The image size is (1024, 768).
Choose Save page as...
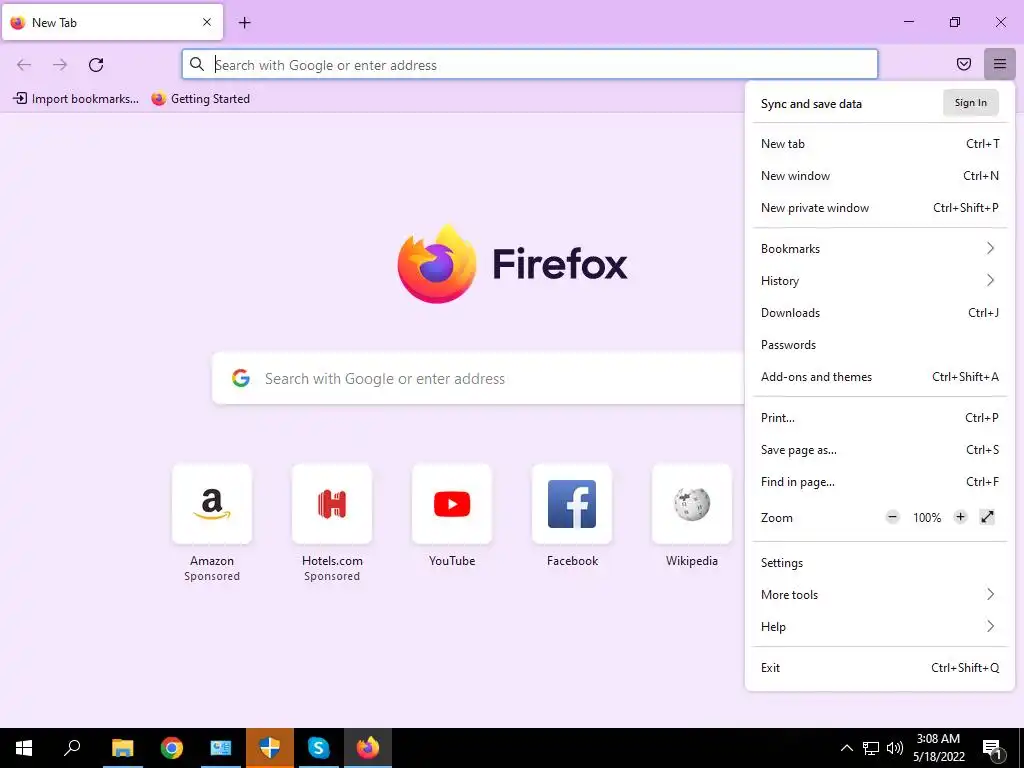pos(880,450)
